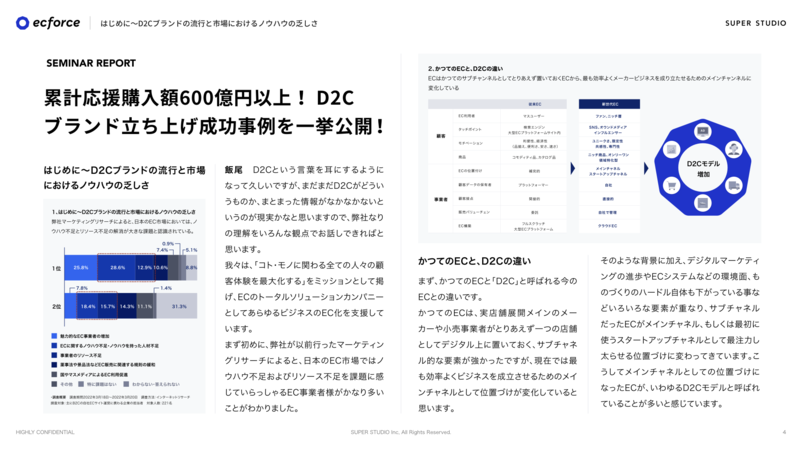Click legend swatch for ECに関するノウハウ不足
This screenshot has height=450, width=800.
(x=54, y=345)
